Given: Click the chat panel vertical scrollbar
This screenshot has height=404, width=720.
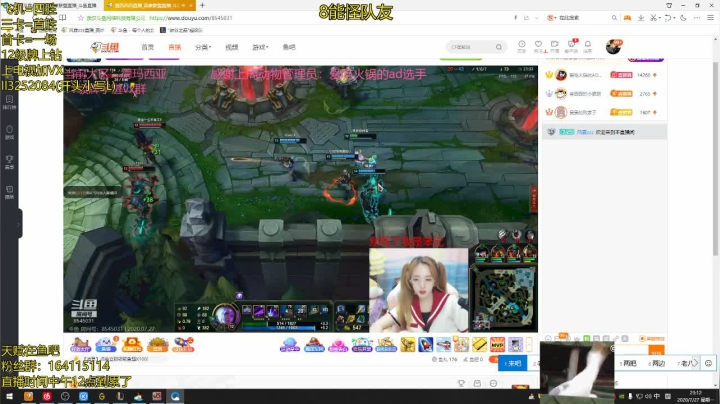Looking at the screenshot, I should [715, 158].
